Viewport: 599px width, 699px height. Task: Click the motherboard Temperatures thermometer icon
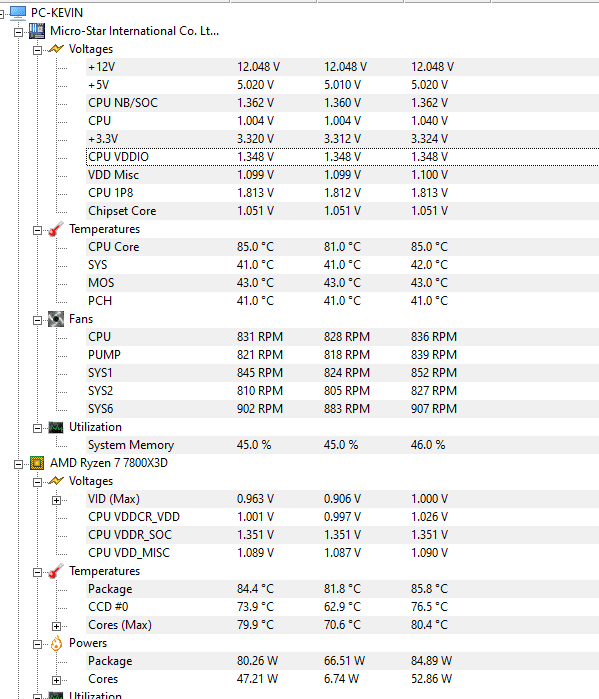click(x=56, y=229)
